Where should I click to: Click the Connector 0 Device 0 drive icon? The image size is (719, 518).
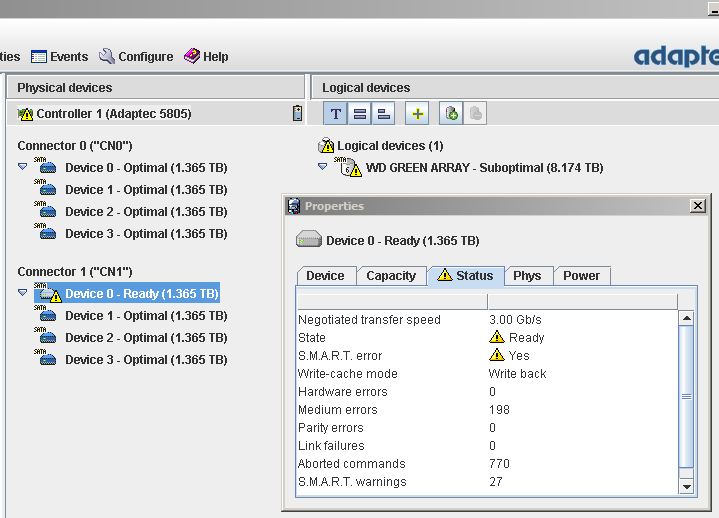pos(48,167)
